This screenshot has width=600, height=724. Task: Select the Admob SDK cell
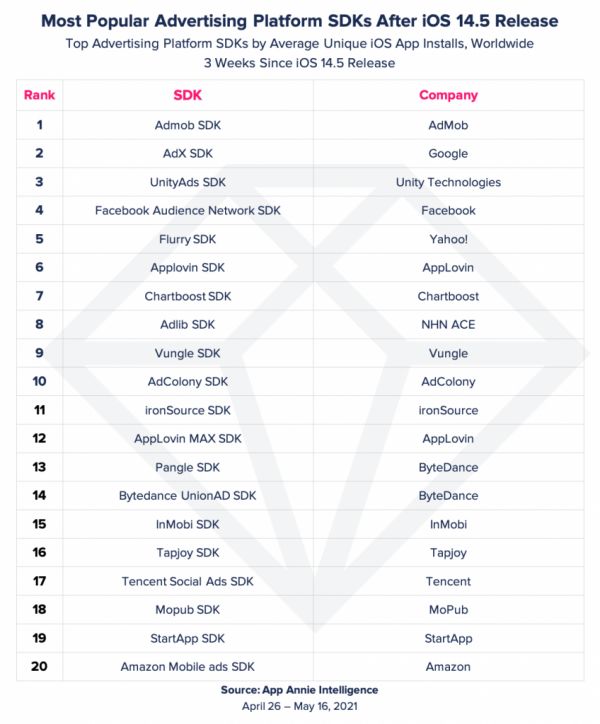[x=188, y=125]
